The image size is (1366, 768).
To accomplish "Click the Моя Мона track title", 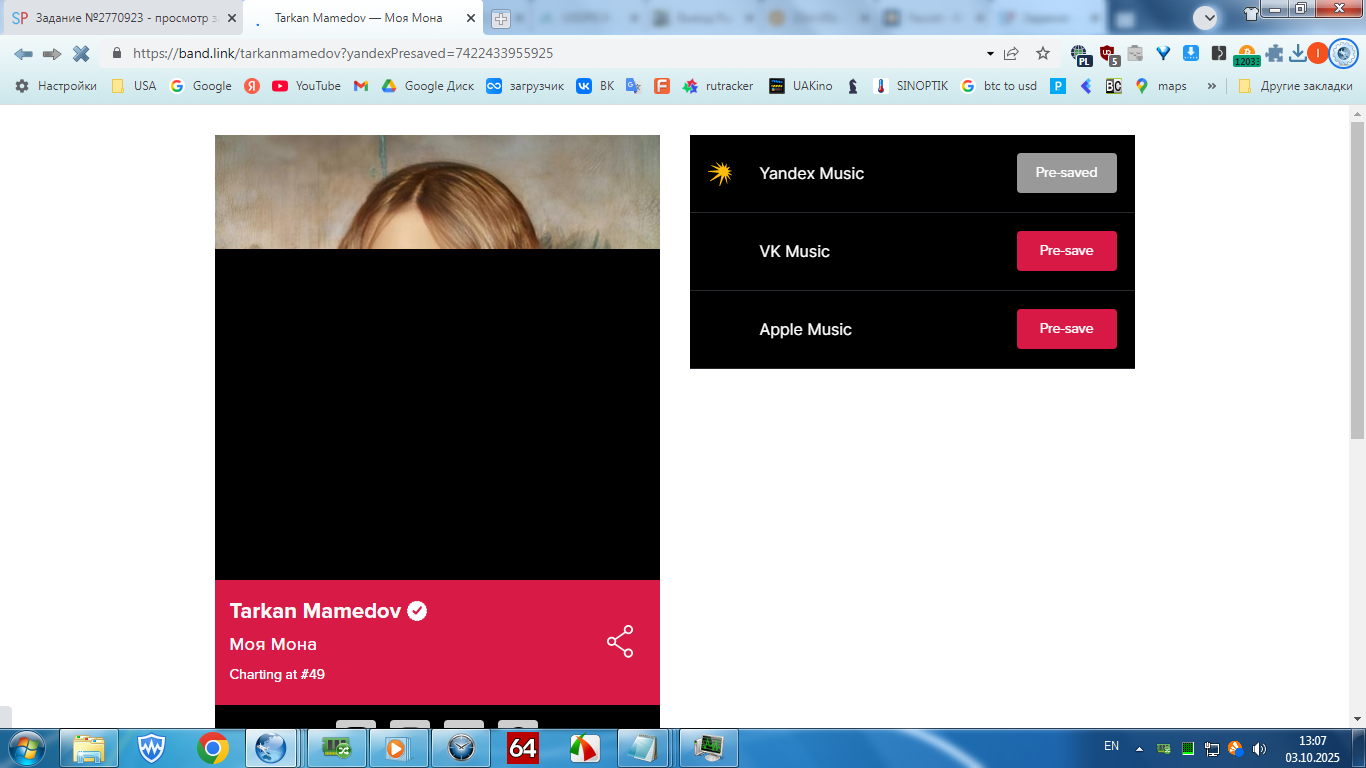I will [273, 645].
